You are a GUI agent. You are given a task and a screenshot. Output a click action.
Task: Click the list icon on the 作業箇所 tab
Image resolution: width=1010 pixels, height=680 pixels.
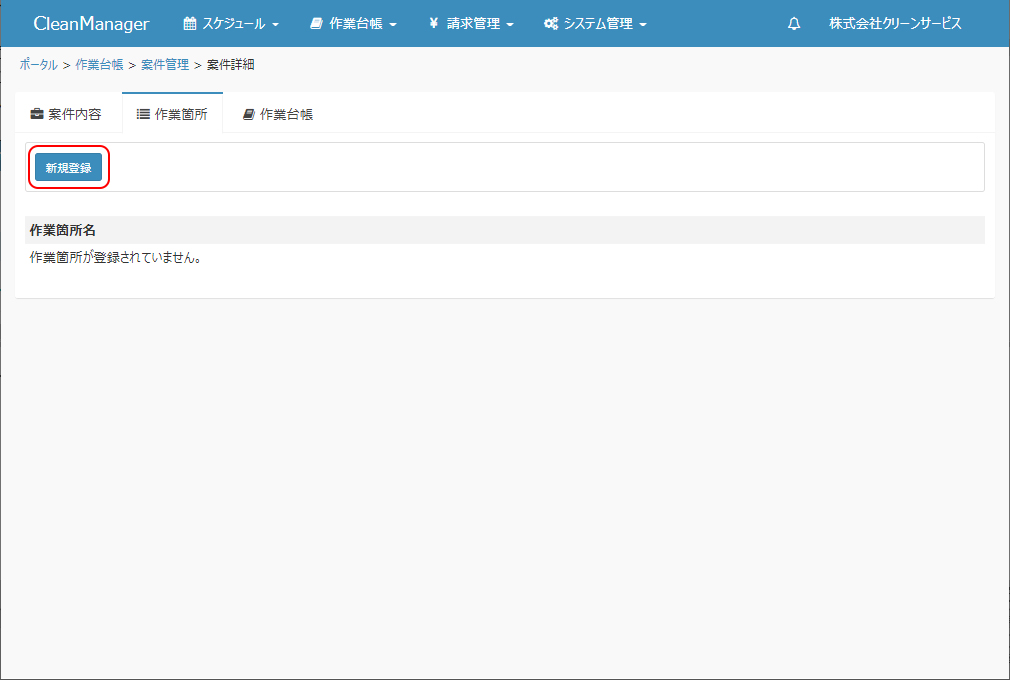[x=143, y=114]
